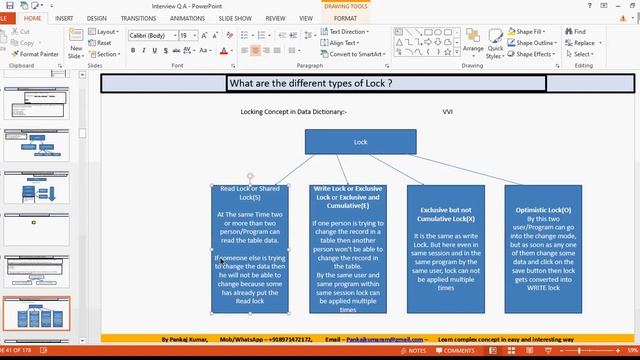Click the Reset slide button
Image resolution: width=640 pixels, height=360 pixels.
coord(100,42)
